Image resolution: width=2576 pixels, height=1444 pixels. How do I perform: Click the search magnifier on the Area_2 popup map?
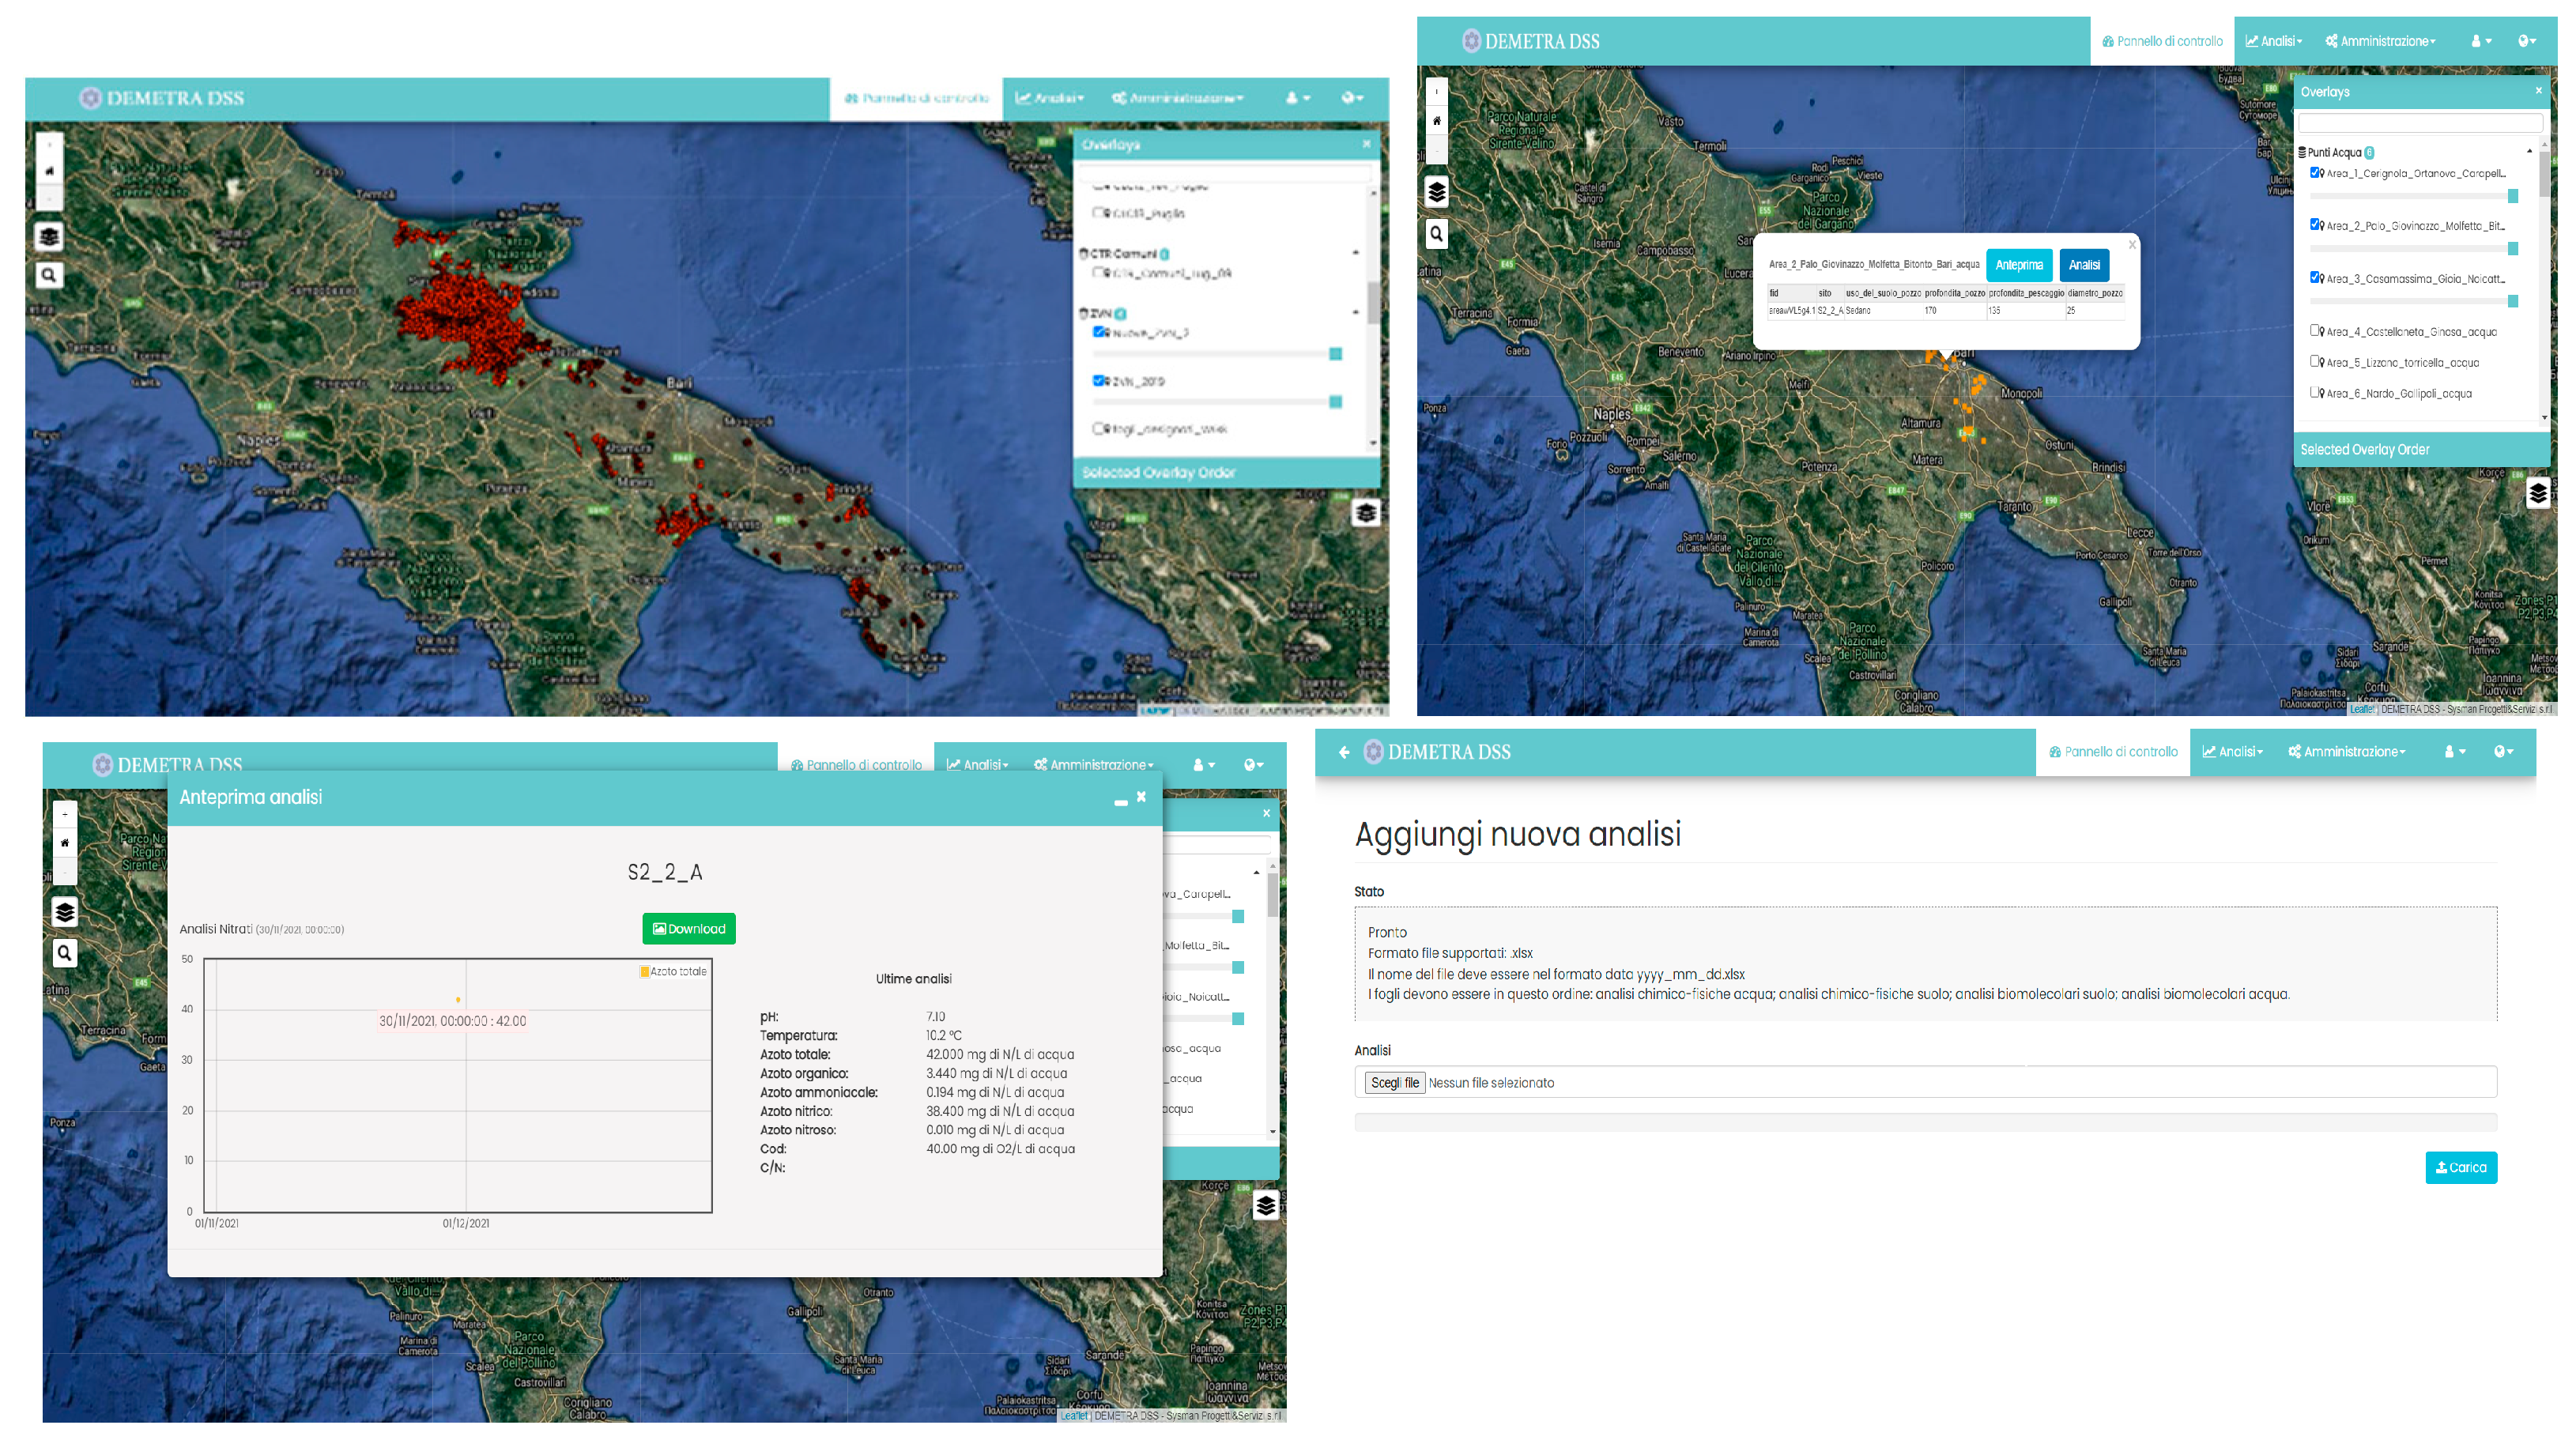click(x=1436, y=234)
